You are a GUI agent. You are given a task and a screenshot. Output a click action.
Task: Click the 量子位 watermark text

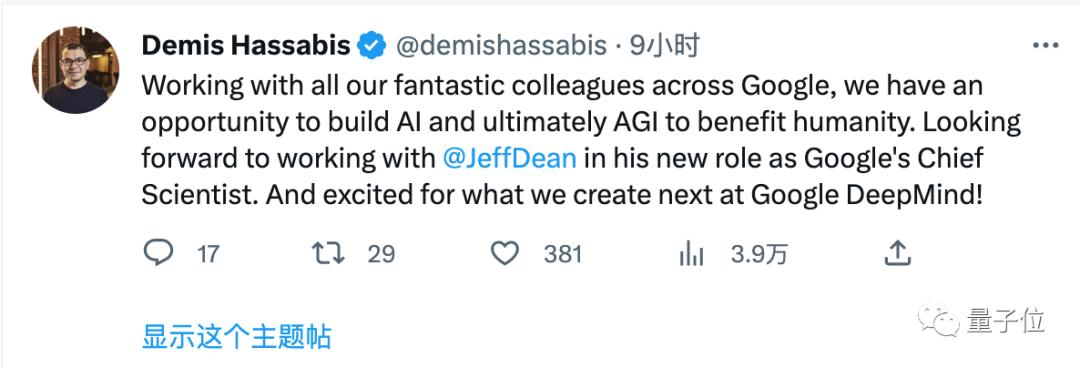click(x=1006, y=320)
